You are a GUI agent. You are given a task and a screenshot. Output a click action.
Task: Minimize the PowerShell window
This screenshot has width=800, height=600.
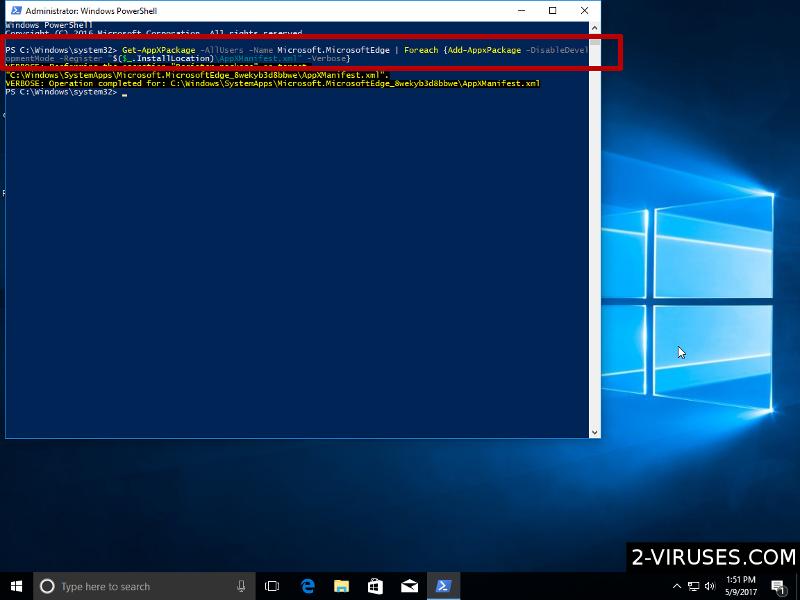[x=521, y=11]
